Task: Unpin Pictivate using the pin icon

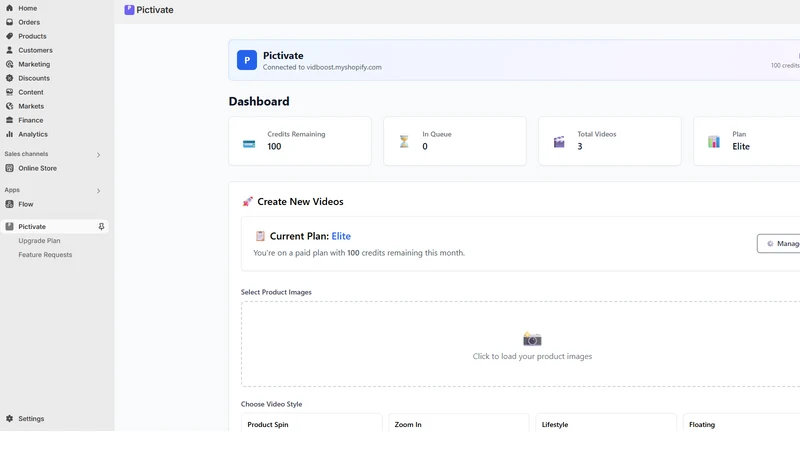Action: tap(101, 227)
